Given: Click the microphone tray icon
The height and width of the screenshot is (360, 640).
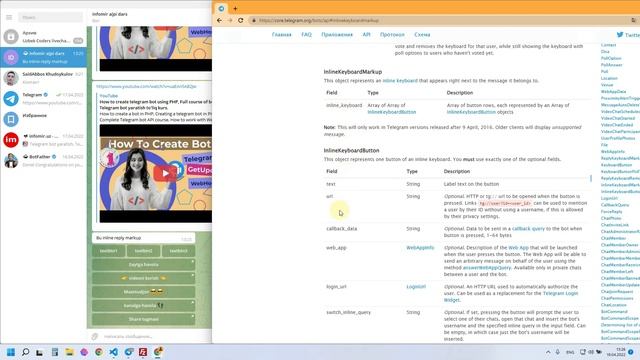Looking at the screenshot, I should click(x=558, y=352).
